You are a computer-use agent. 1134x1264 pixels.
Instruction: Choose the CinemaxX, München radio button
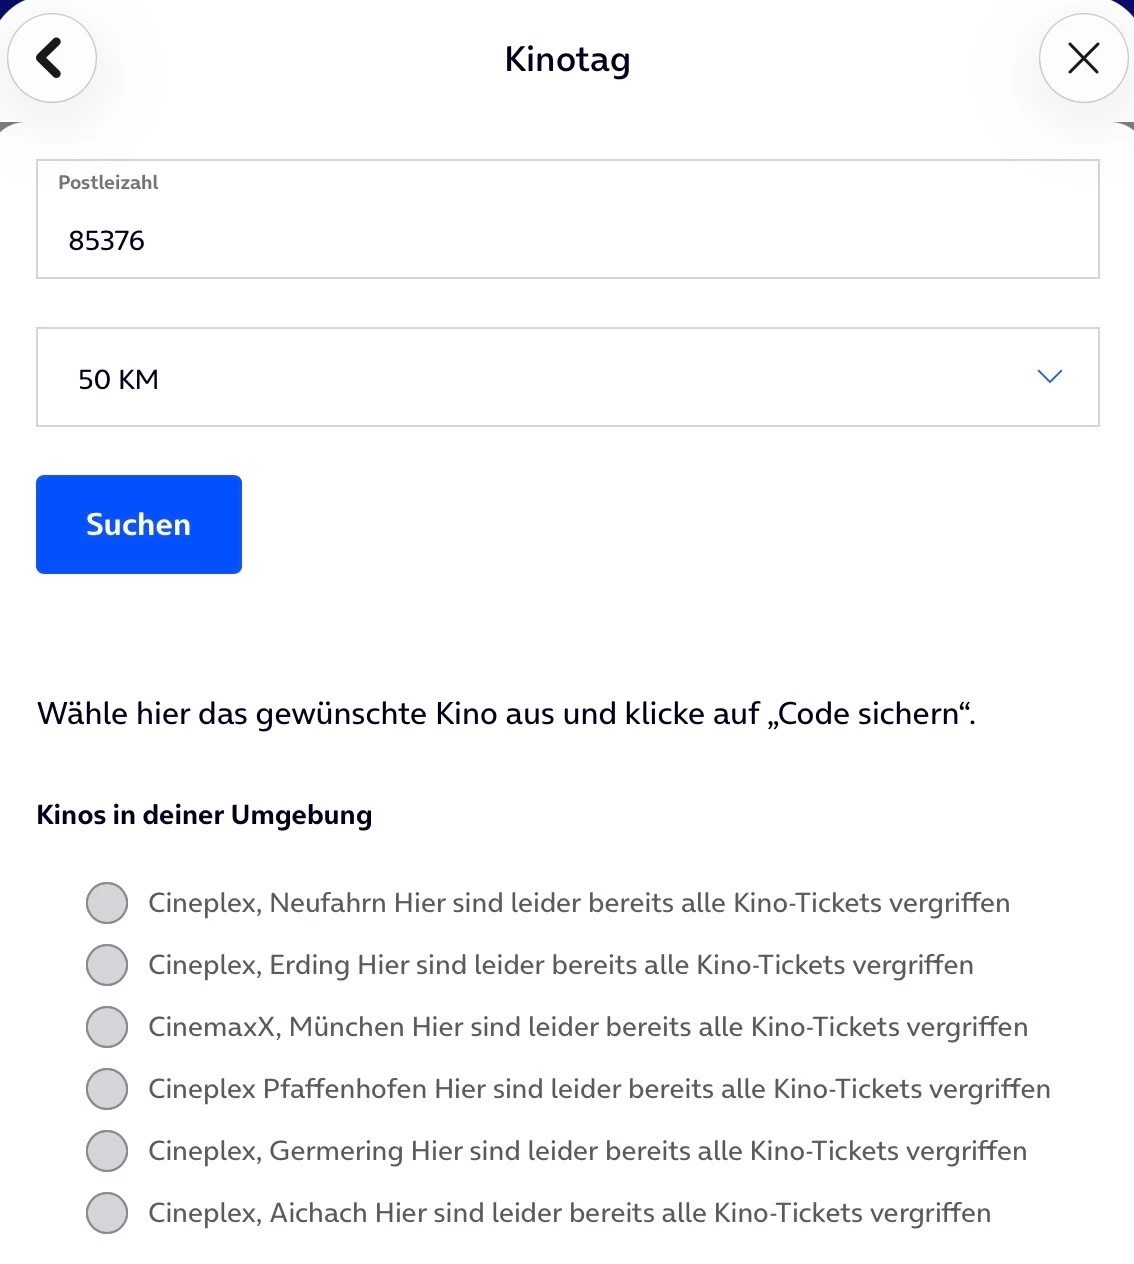107,1027
